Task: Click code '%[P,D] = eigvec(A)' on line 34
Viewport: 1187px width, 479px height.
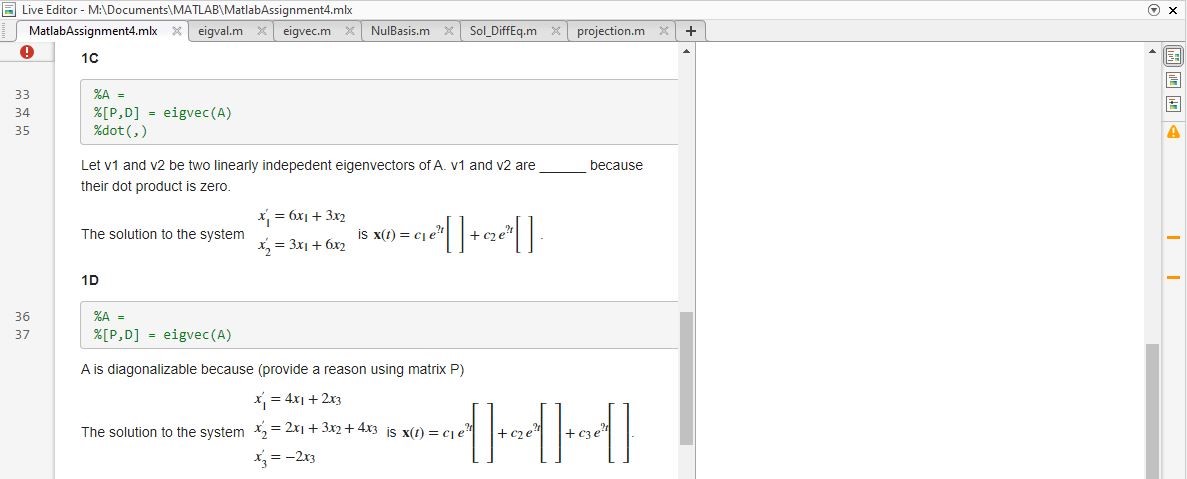Action: (x=163, y=113)
